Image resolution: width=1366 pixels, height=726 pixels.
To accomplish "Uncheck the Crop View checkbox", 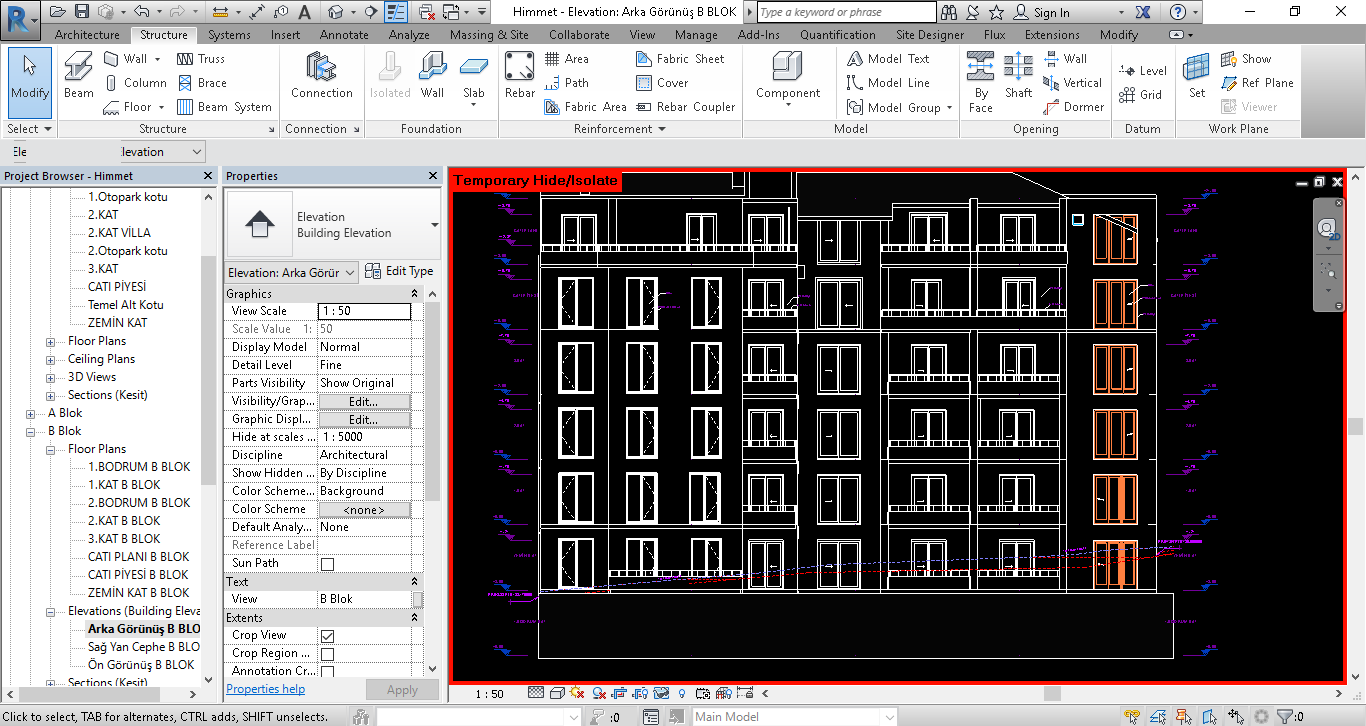I will point(327,636).
